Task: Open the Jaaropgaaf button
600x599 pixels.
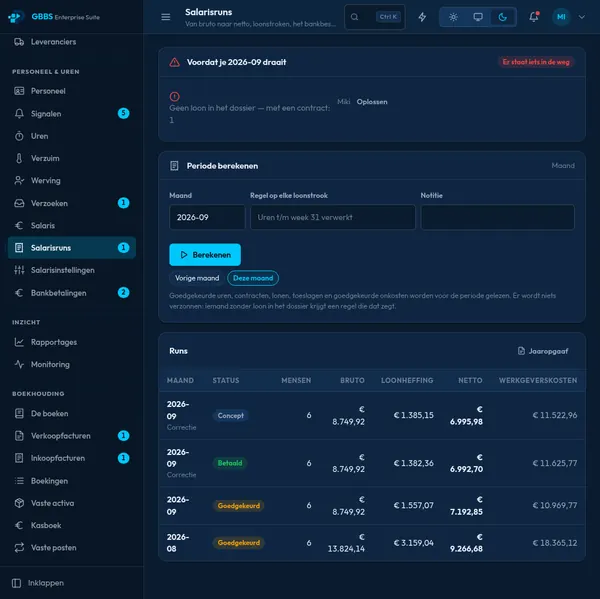Action: point(543,351)
